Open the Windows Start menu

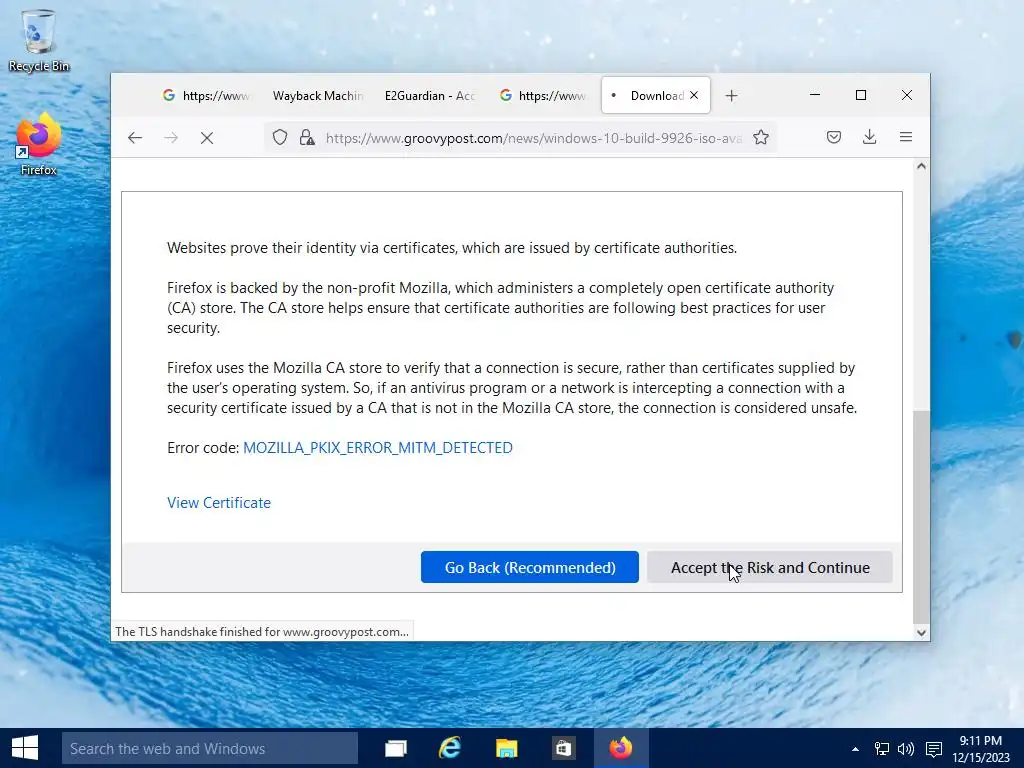[25, 748]
